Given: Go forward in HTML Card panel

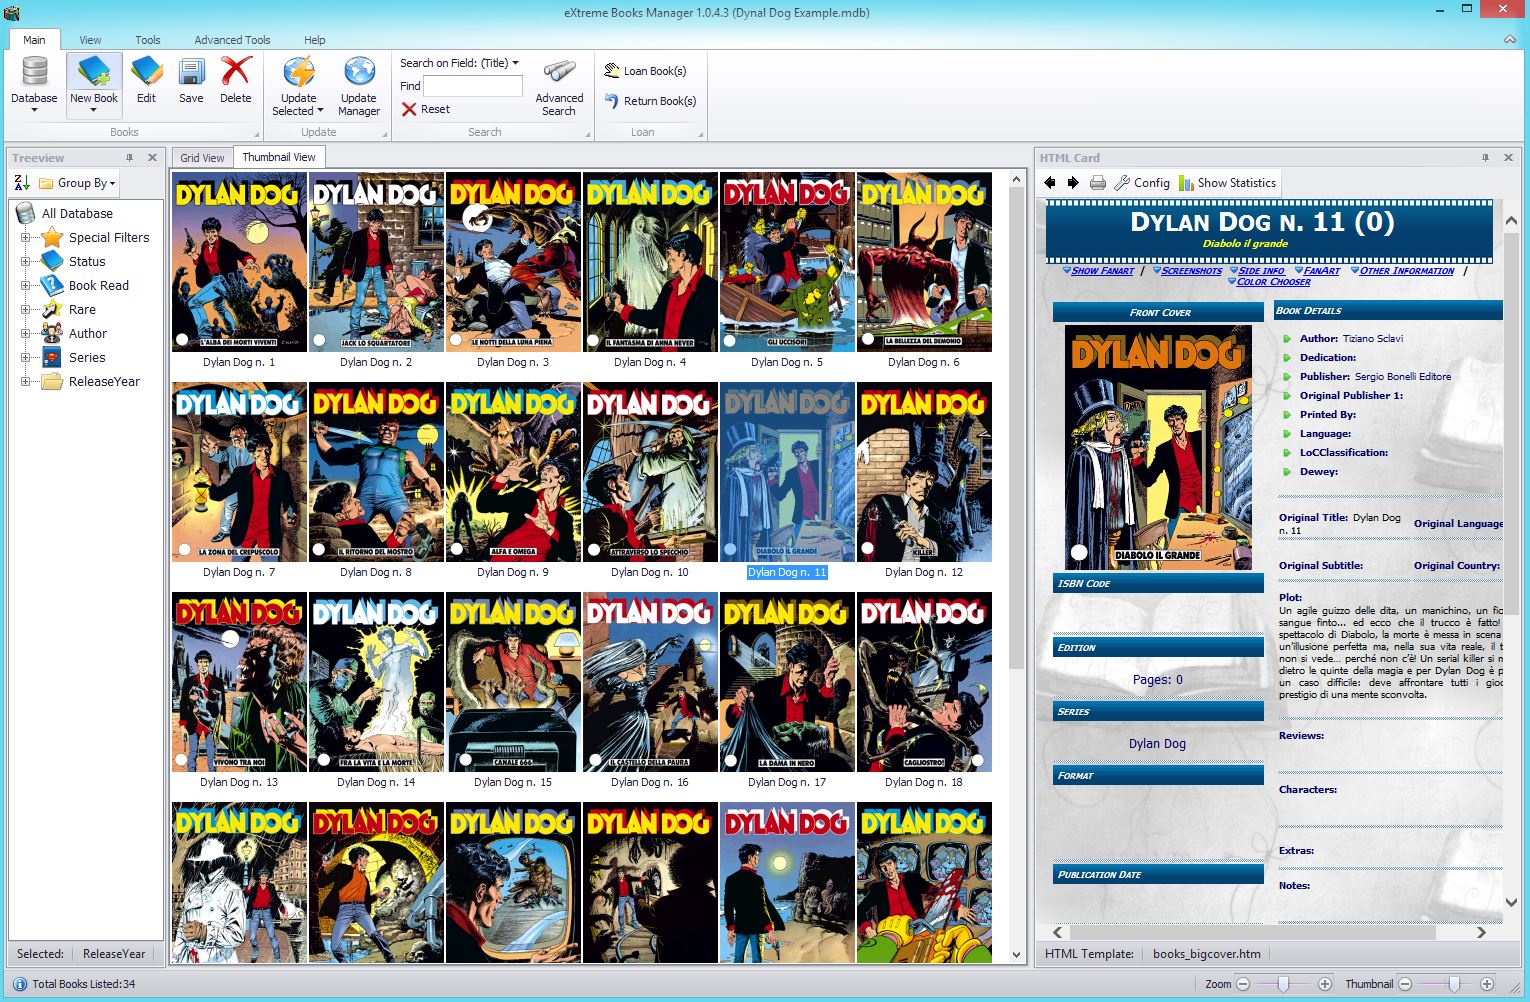Looking at the screenshot, I should [x=1073, y=183].
